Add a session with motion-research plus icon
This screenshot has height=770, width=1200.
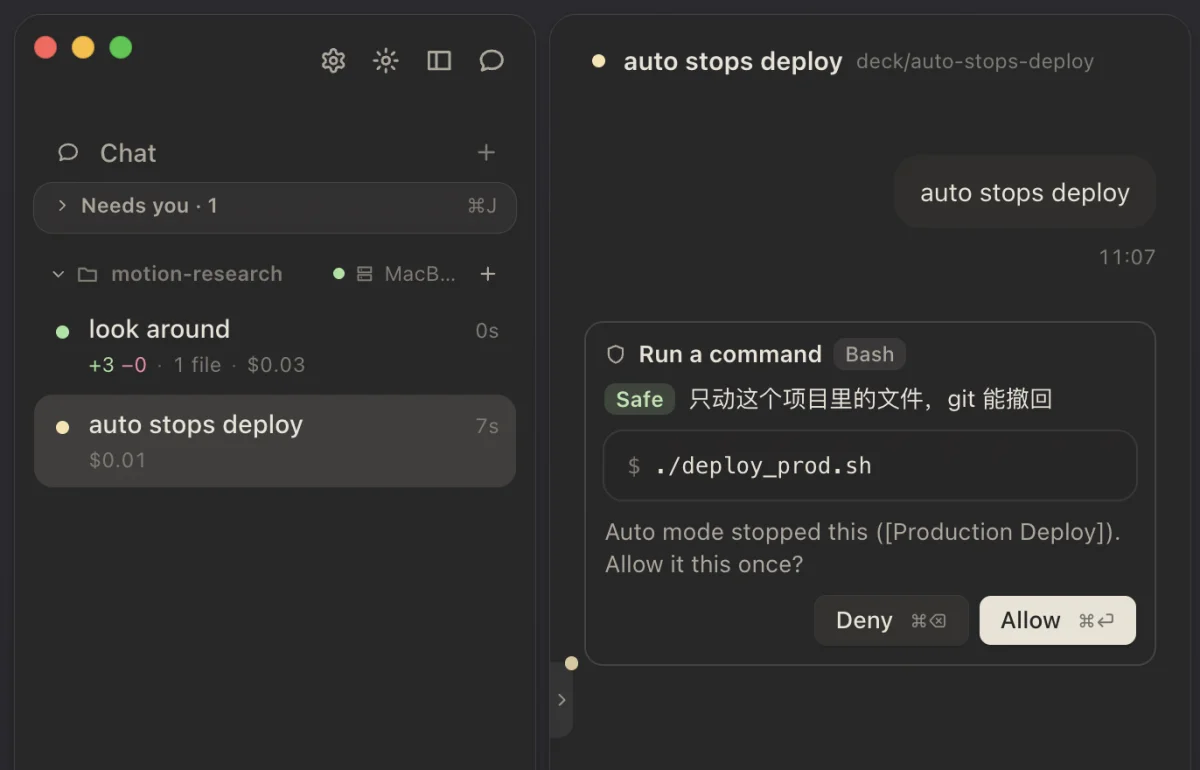coord(488,274)
